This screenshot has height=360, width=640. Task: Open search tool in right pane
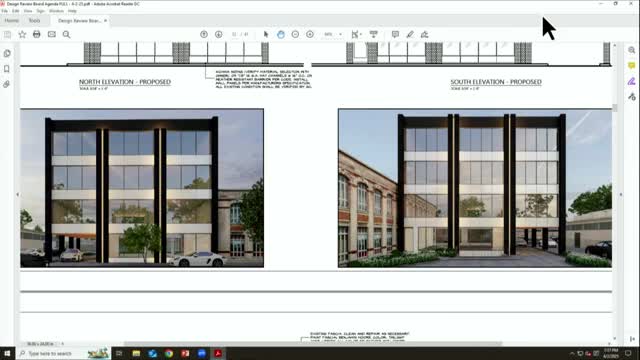click(x=632, y=50)
